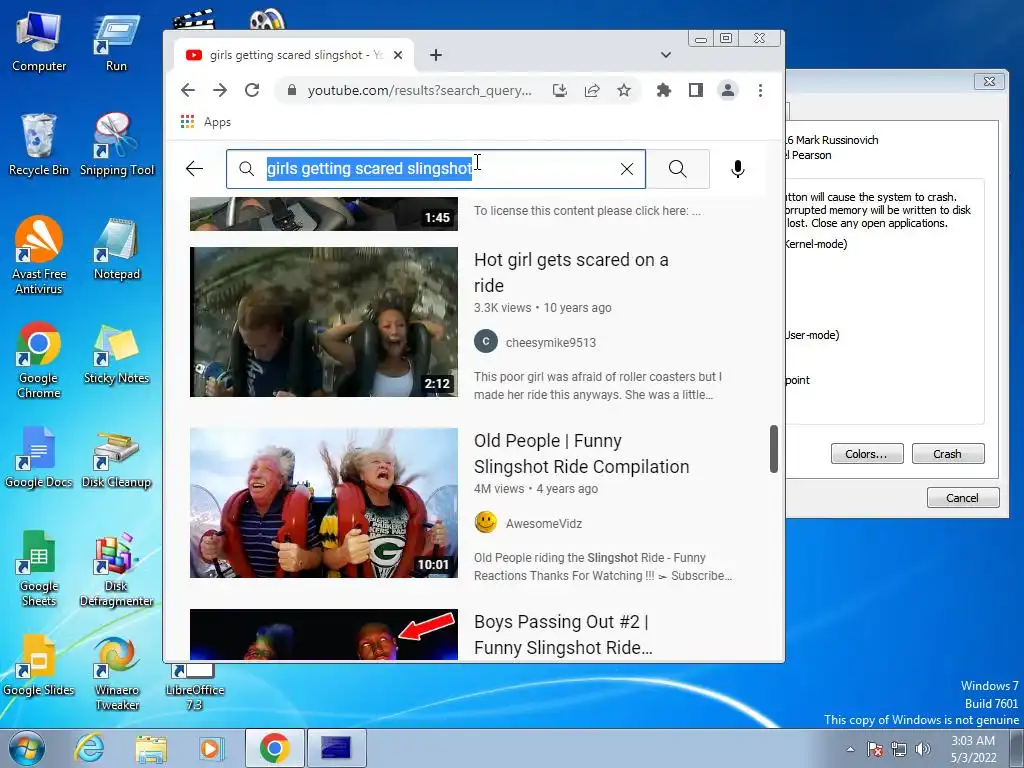Open the Google Slides desktop shortcut

pos(39,666)
